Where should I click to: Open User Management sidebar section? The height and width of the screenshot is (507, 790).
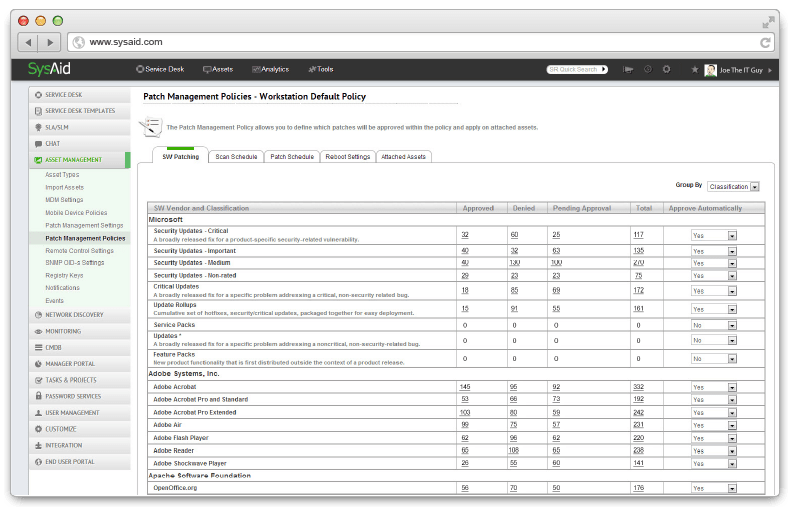(x=80, y=413)
